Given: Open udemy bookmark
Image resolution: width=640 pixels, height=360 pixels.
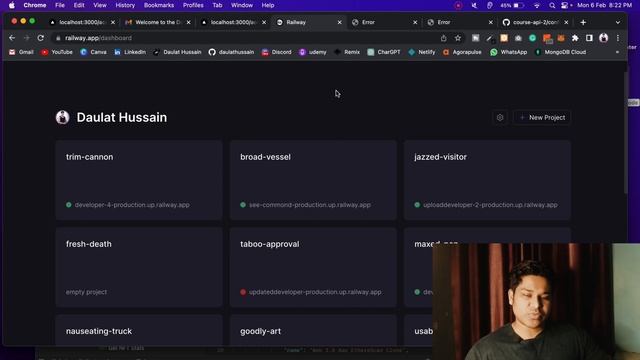Looking at the screenshot, I should click(x=313, y=52).
